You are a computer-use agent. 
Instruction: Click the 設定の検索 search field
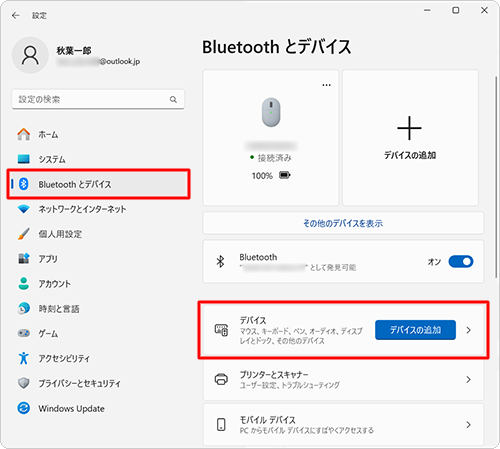(98, 99)
